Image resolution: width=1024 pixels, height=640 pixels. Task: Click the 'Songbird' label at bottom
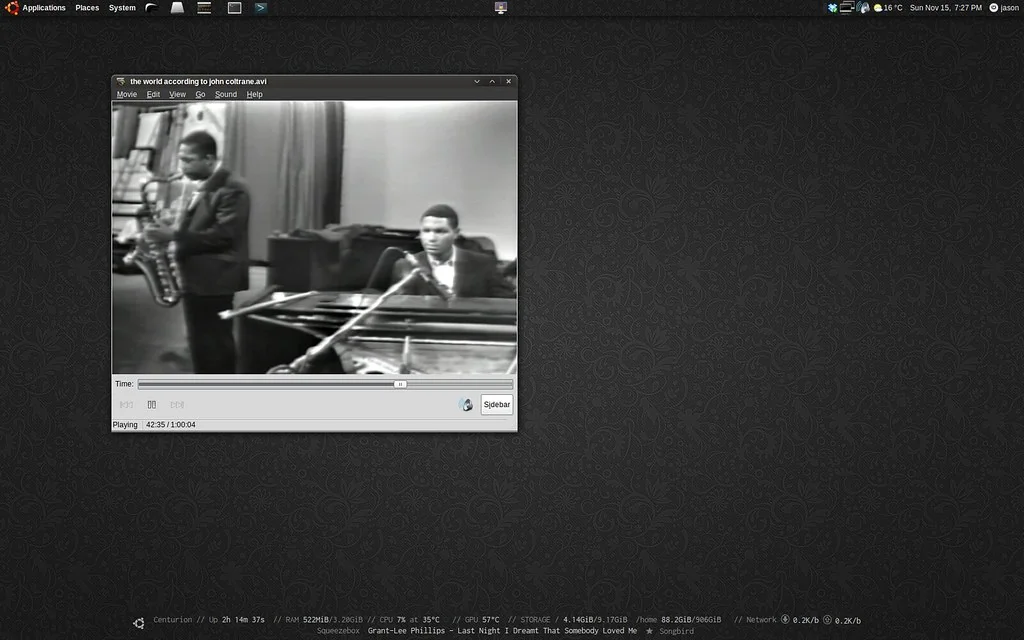(x=677, y=631)
